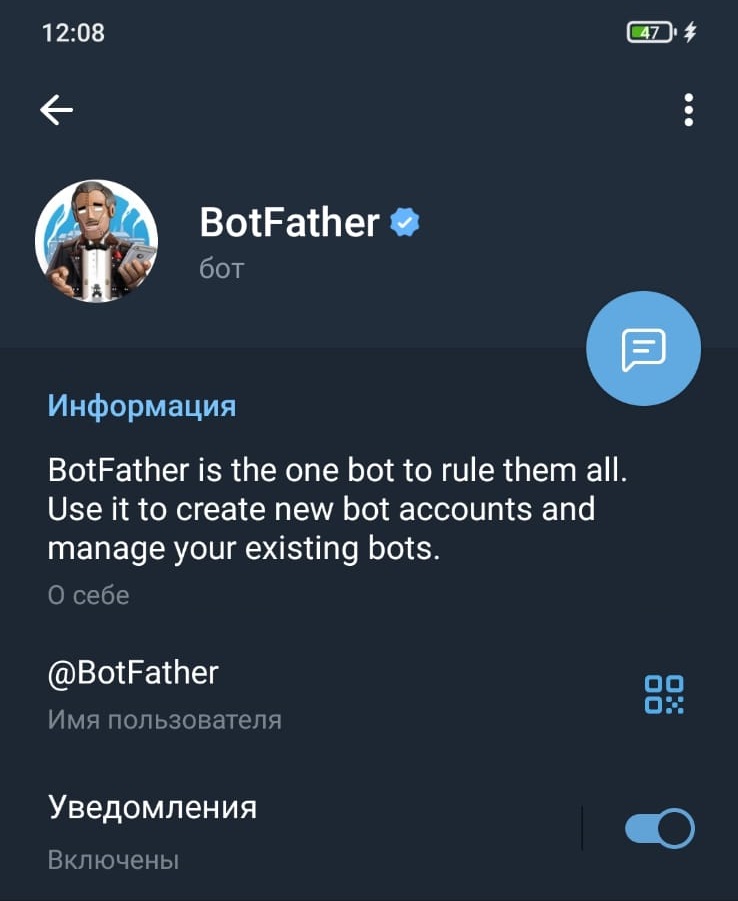Image resolution: width=738 pixels, height=901 pixels.
Task: Open chat with the message bubble button
Action: [643, 349]
